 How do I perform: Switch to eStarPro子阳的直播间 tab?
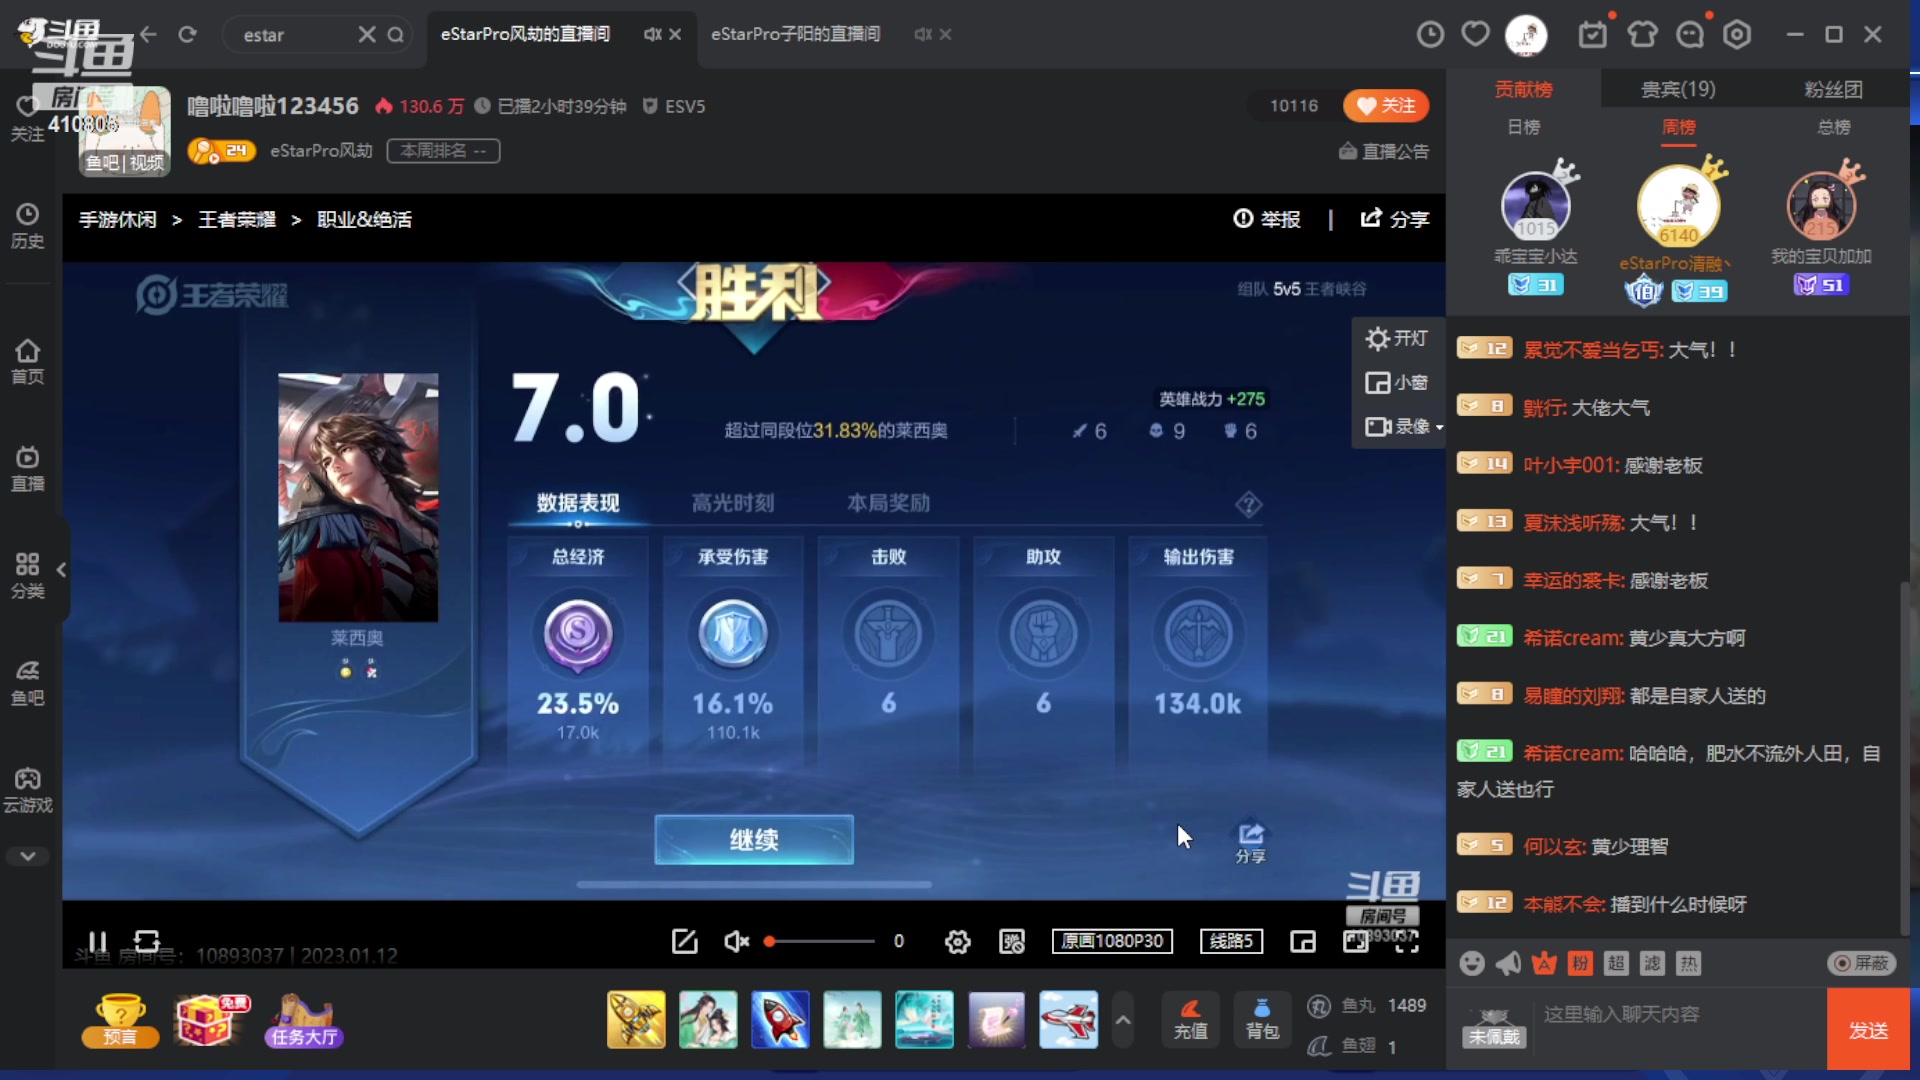(x=796, y=34)
